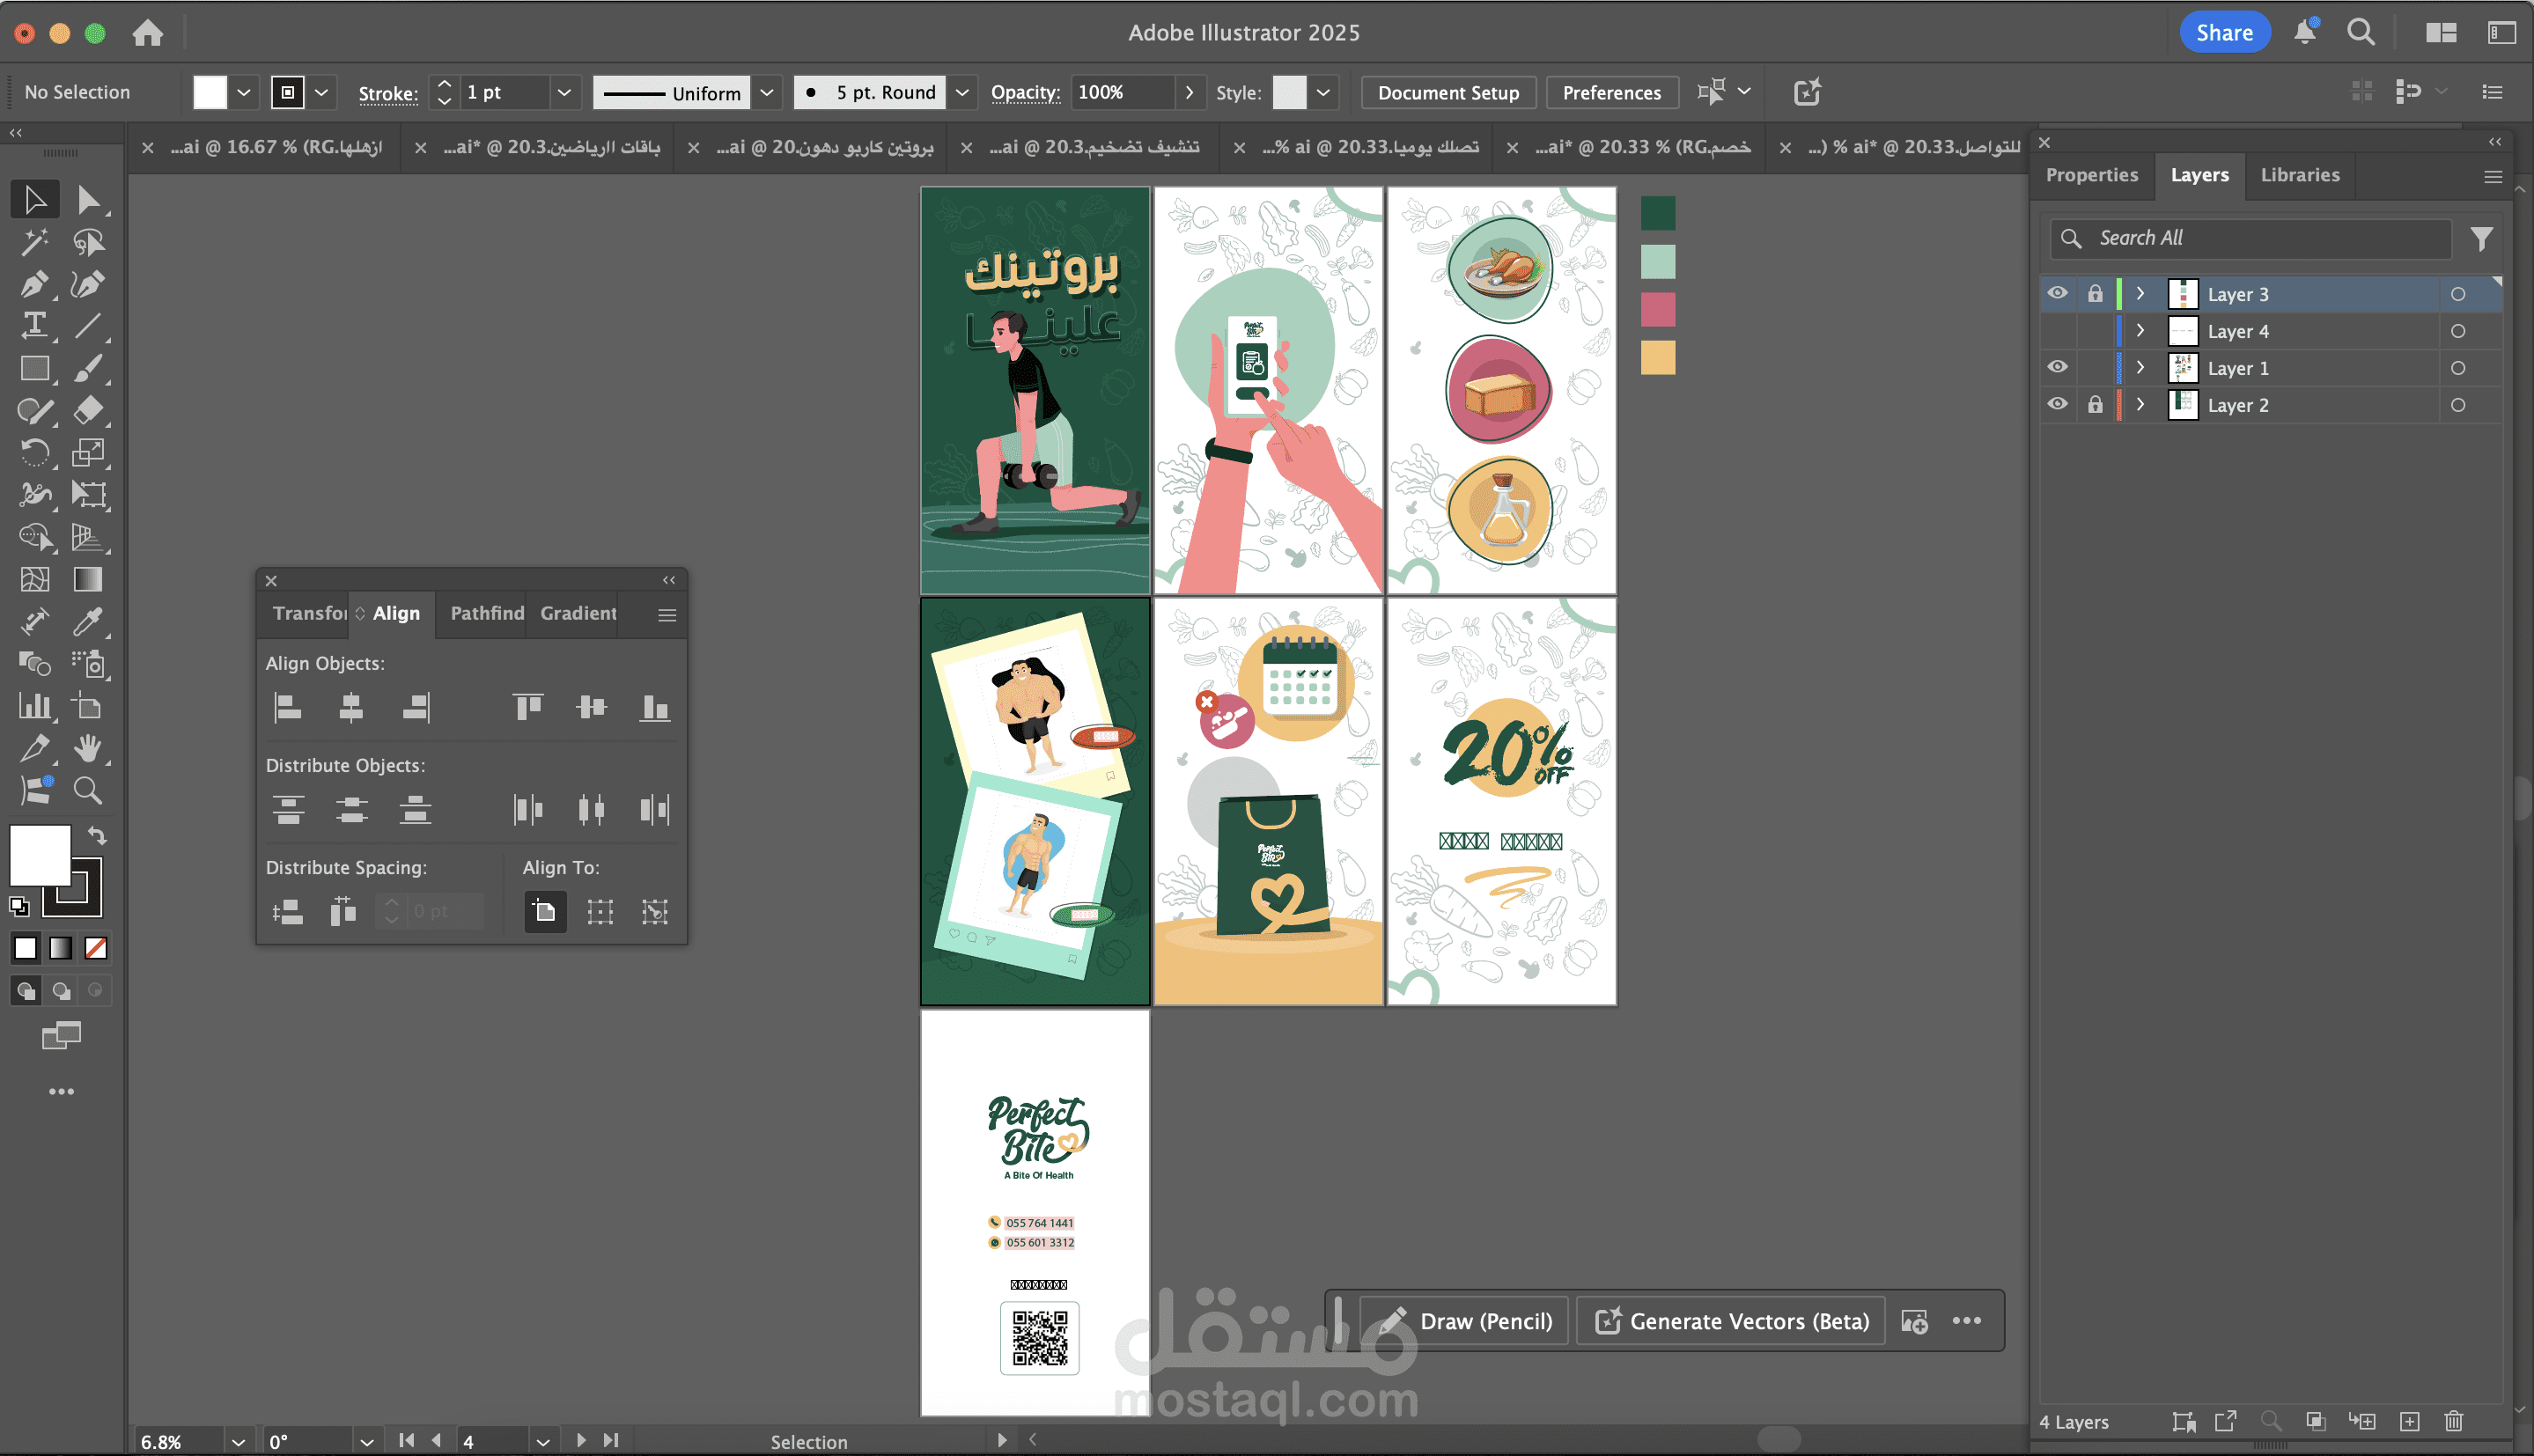
Task: Show Layer 4 visibility box
Action: point(2057,331)
